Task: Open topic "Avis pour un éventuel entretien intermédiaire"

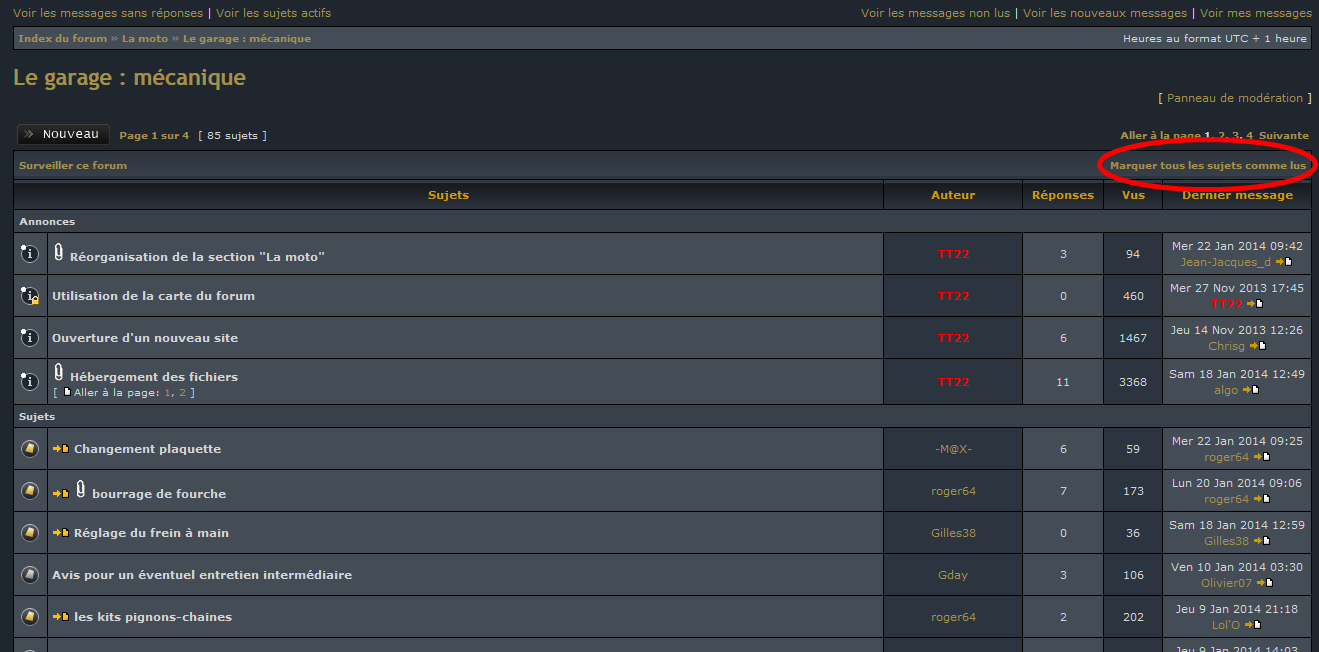Action: pos(202,575)
